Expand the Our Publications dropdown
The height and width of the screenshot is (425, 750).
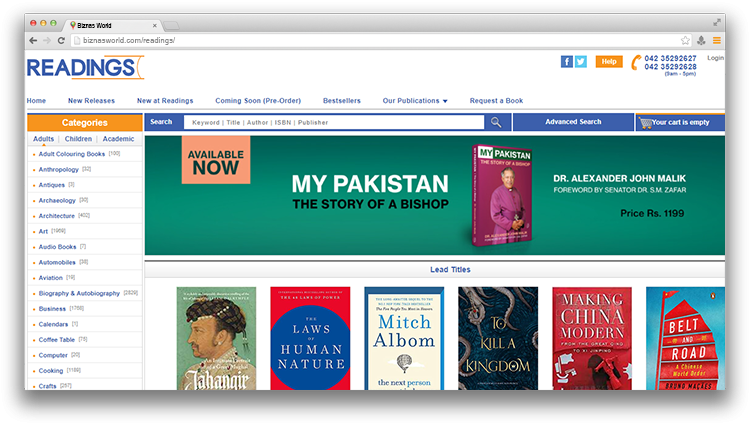(415, 101)
